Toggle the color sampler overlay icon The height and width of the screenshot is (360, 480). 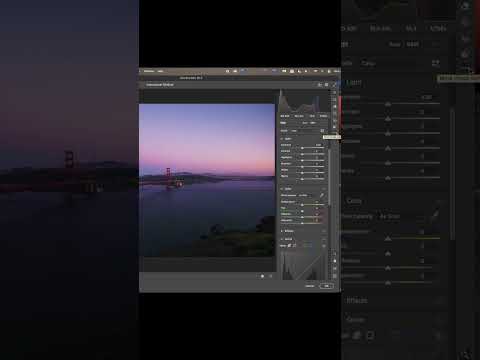click(335, 268)
